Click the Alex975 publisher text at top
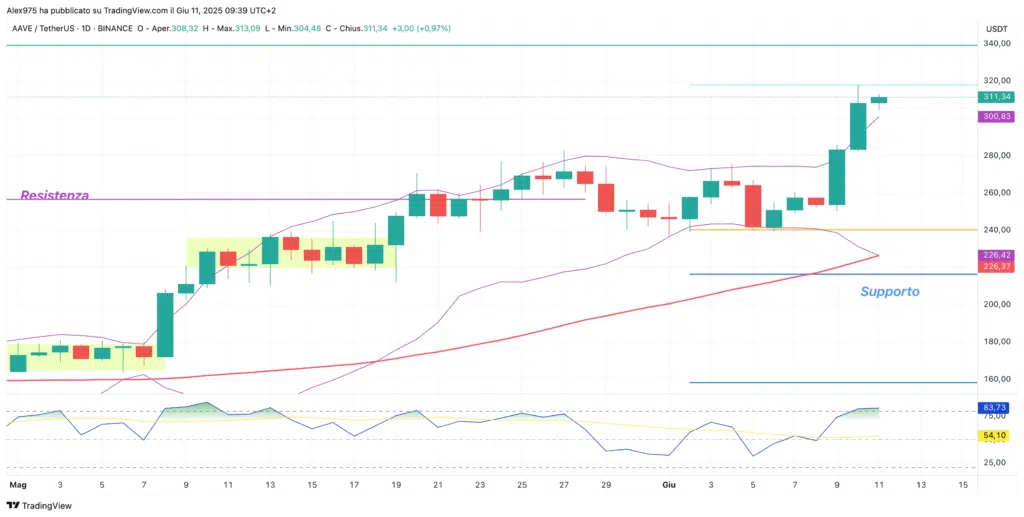 25,9
